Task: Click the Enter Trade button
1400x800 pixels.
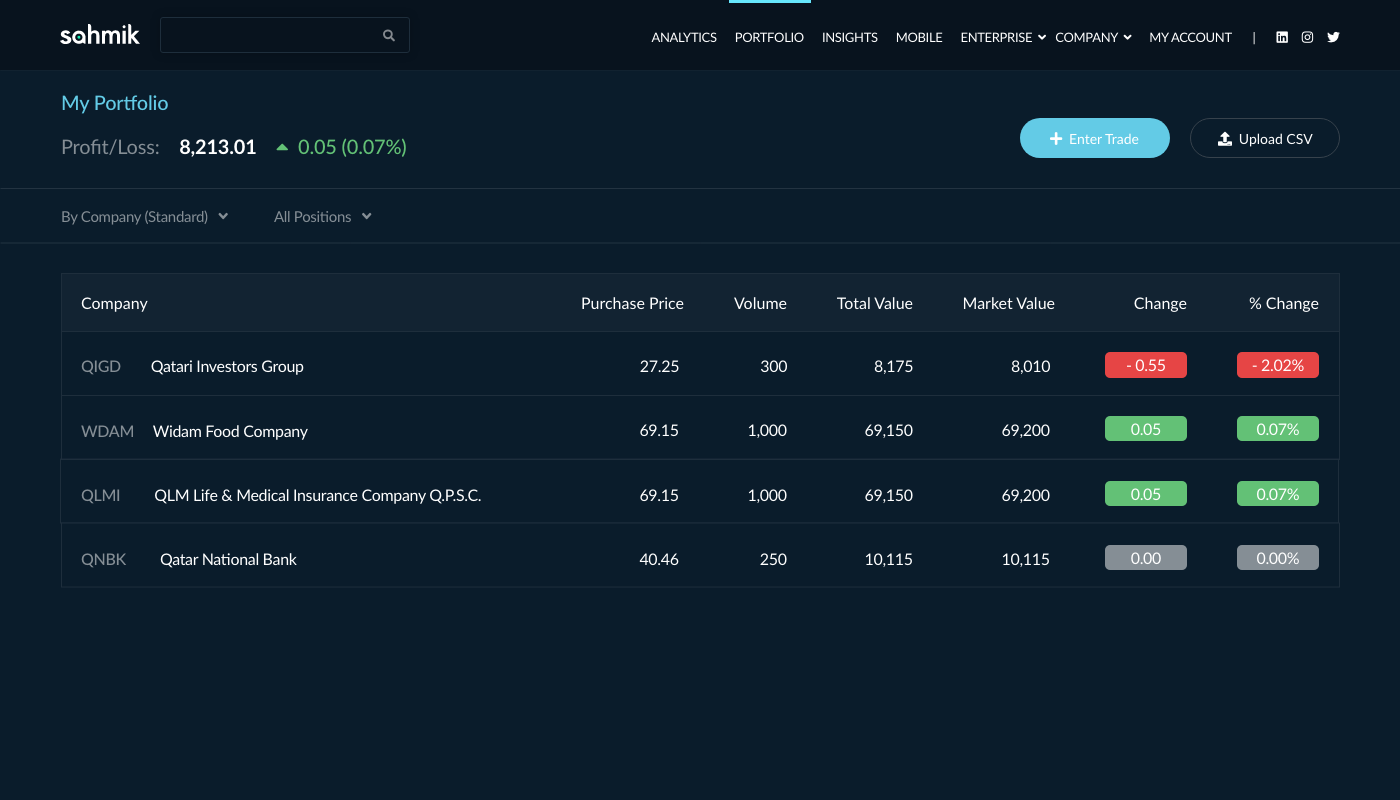Action: coord(1095,138)
